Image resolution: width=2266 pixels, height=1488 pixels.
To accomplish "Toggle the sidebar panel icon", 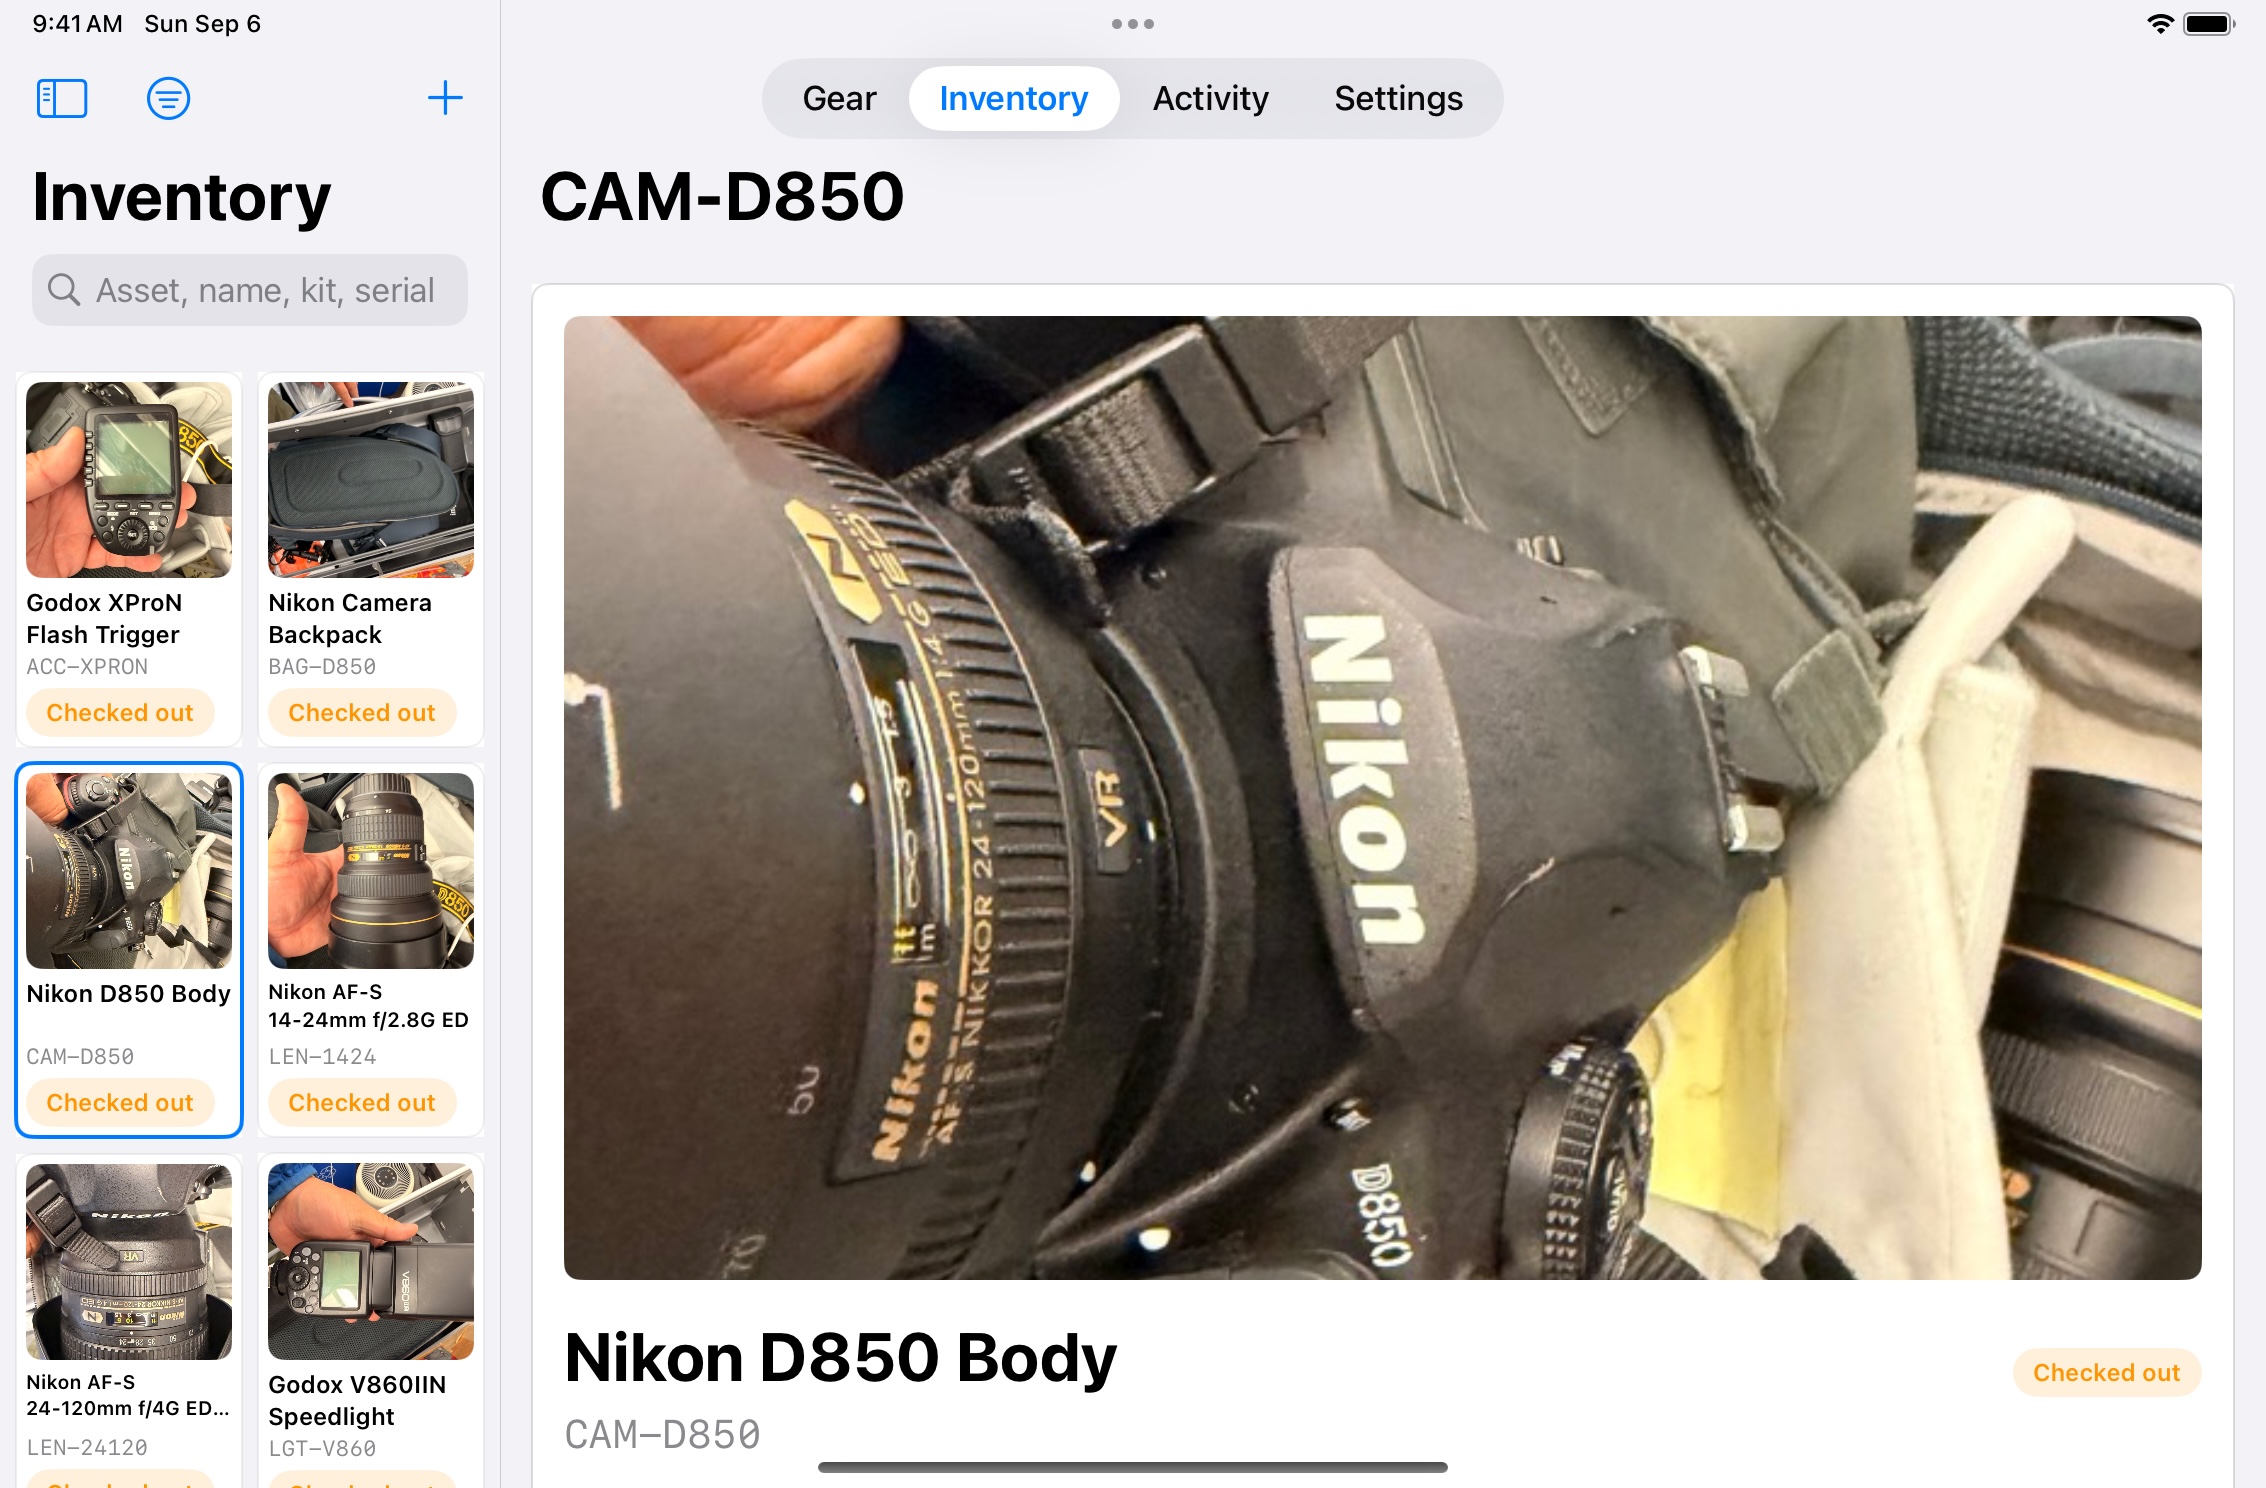I will coord(62,98).
